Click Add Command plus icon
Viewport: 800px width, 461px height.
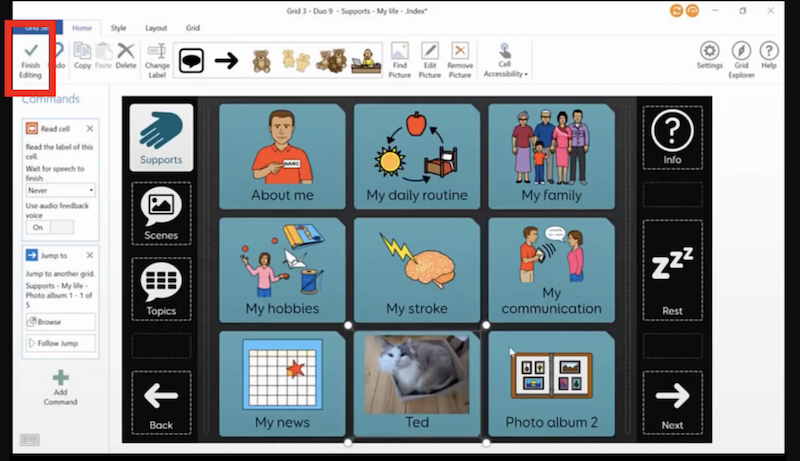[x=60, y=378]
